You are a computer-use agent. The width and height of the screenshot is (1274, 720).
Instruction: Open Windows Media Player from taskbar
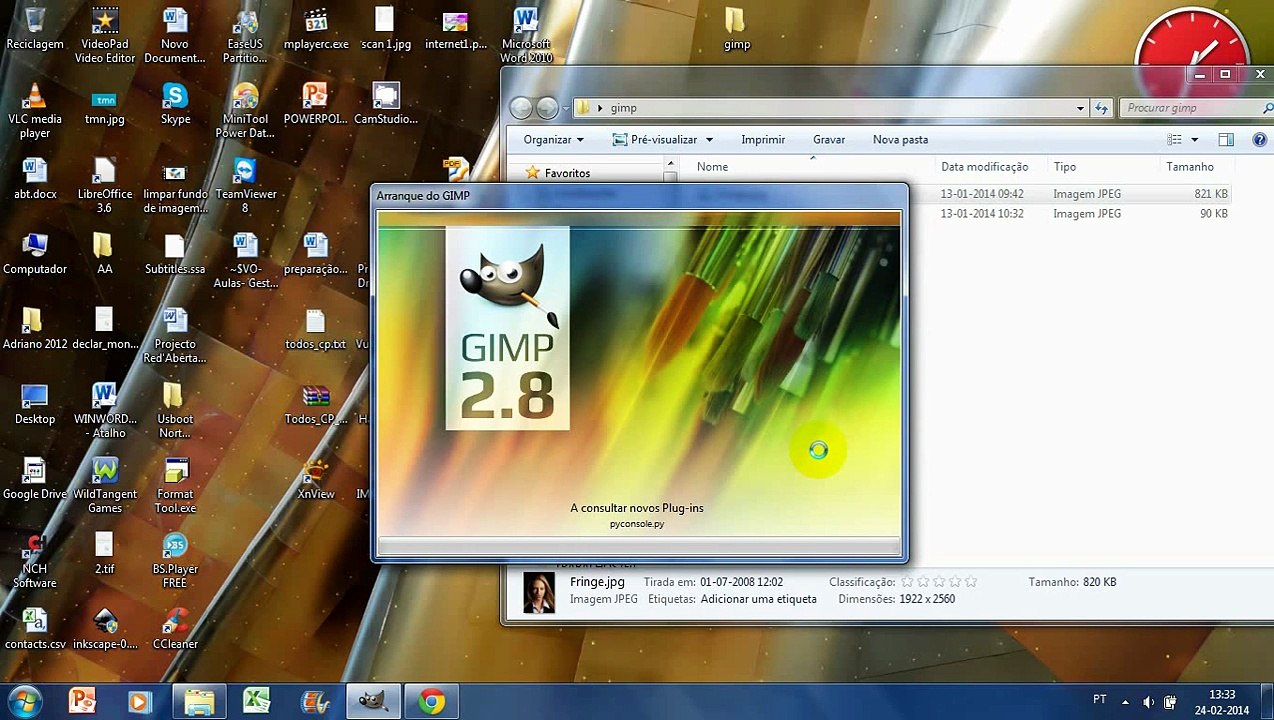tap(139, 701)
